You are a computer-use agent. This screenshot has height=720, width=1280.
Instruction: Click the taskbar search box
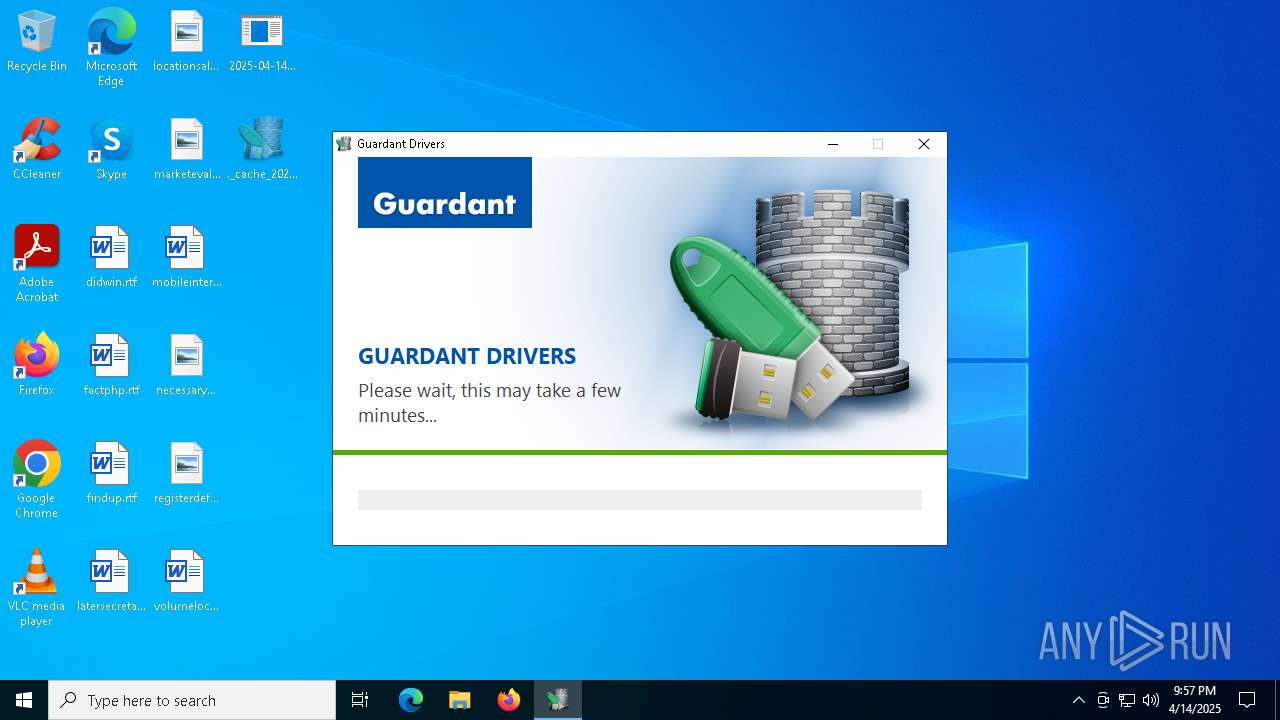(x=192, y=700)
